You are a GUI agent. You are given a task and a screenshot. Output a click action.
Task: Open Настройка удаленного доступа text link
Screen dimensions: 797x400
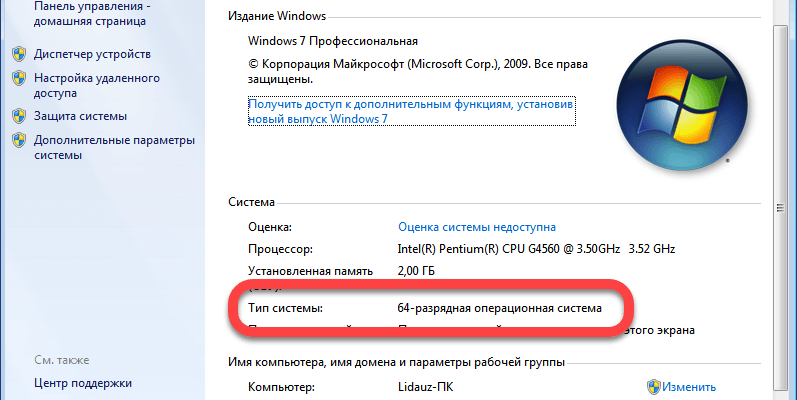[97, 85]
